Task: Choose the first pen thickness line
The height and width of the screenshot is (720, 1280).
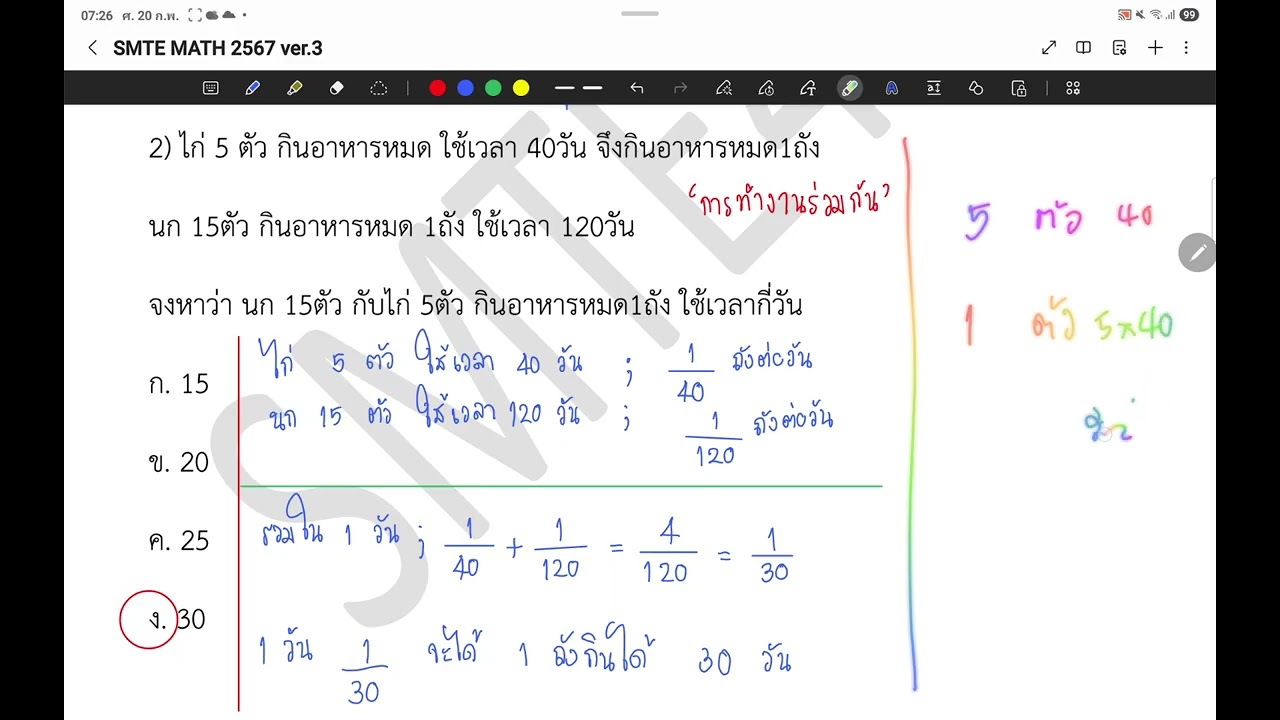Action: click(x=566, y=88)
